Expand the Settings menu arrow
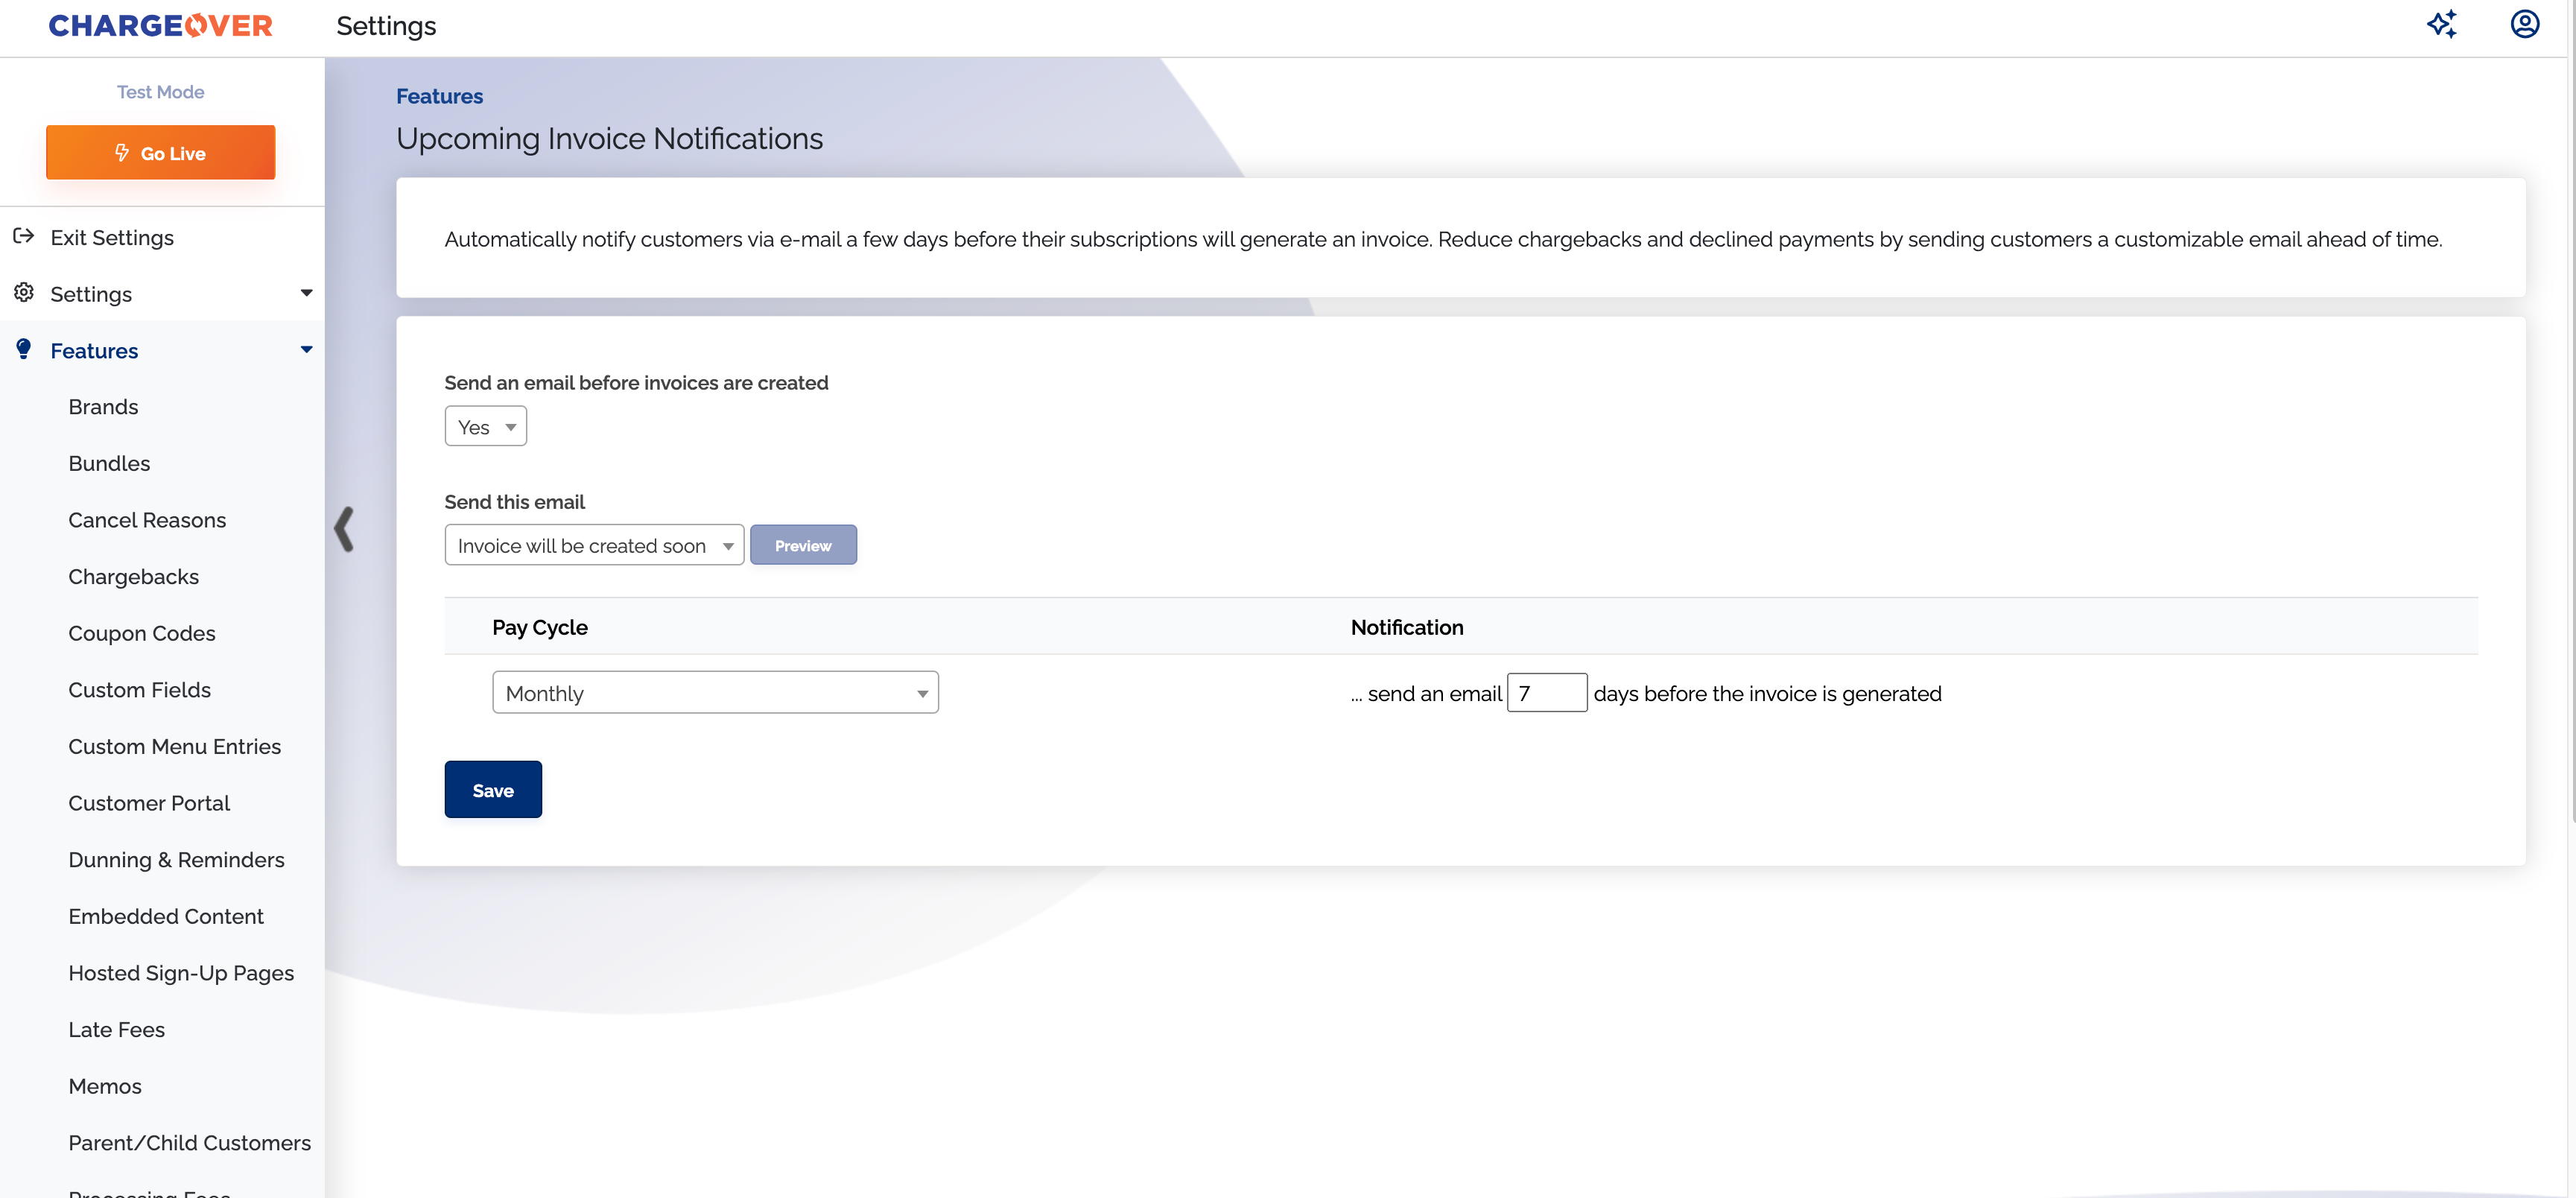This screenshot has height=1198, width=2576. point(306,293)
